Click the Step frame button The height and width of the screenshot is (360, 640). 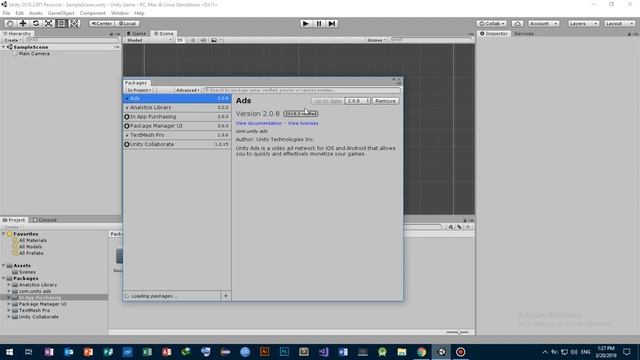pyautogui.click(x=332, y=24)
